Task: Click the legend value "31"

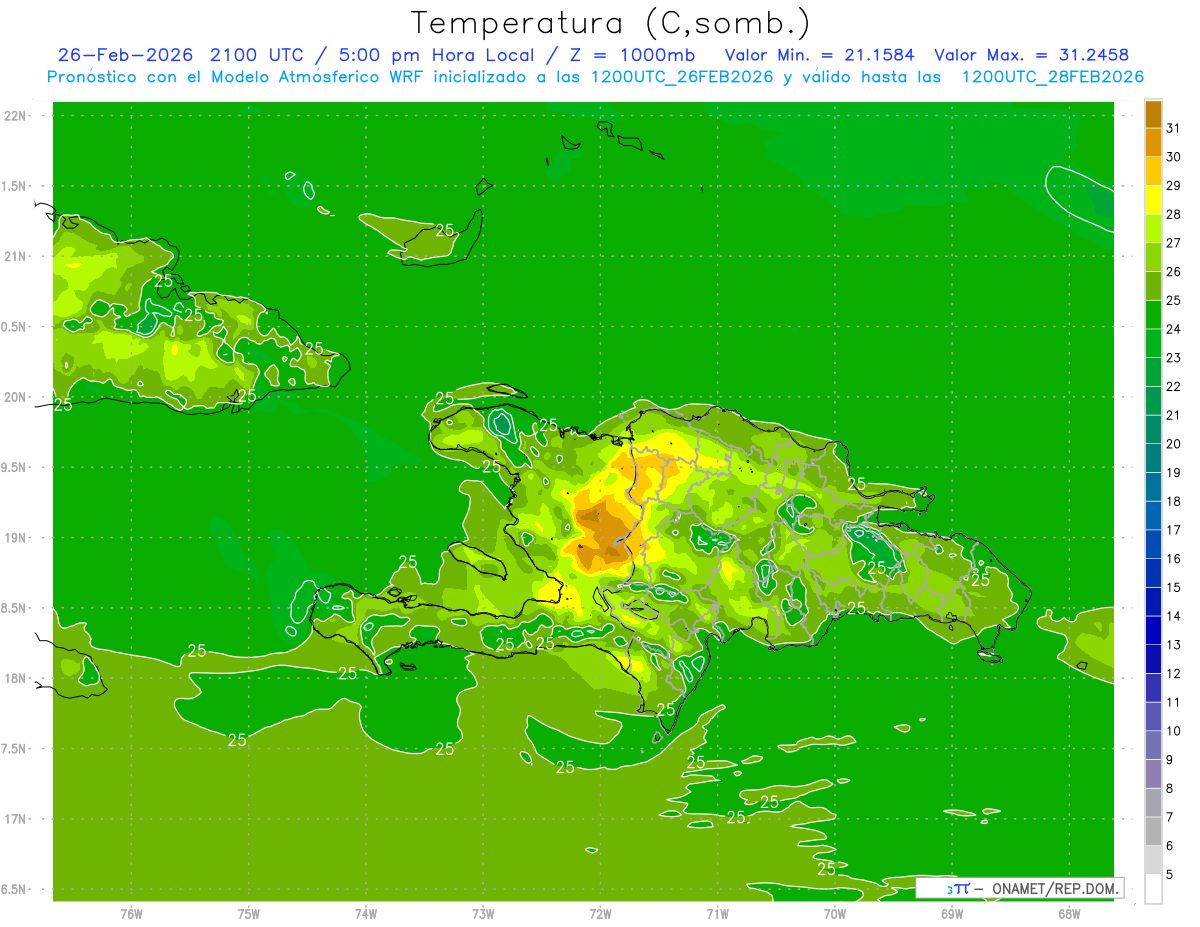Action: [x=1173, y=128]
